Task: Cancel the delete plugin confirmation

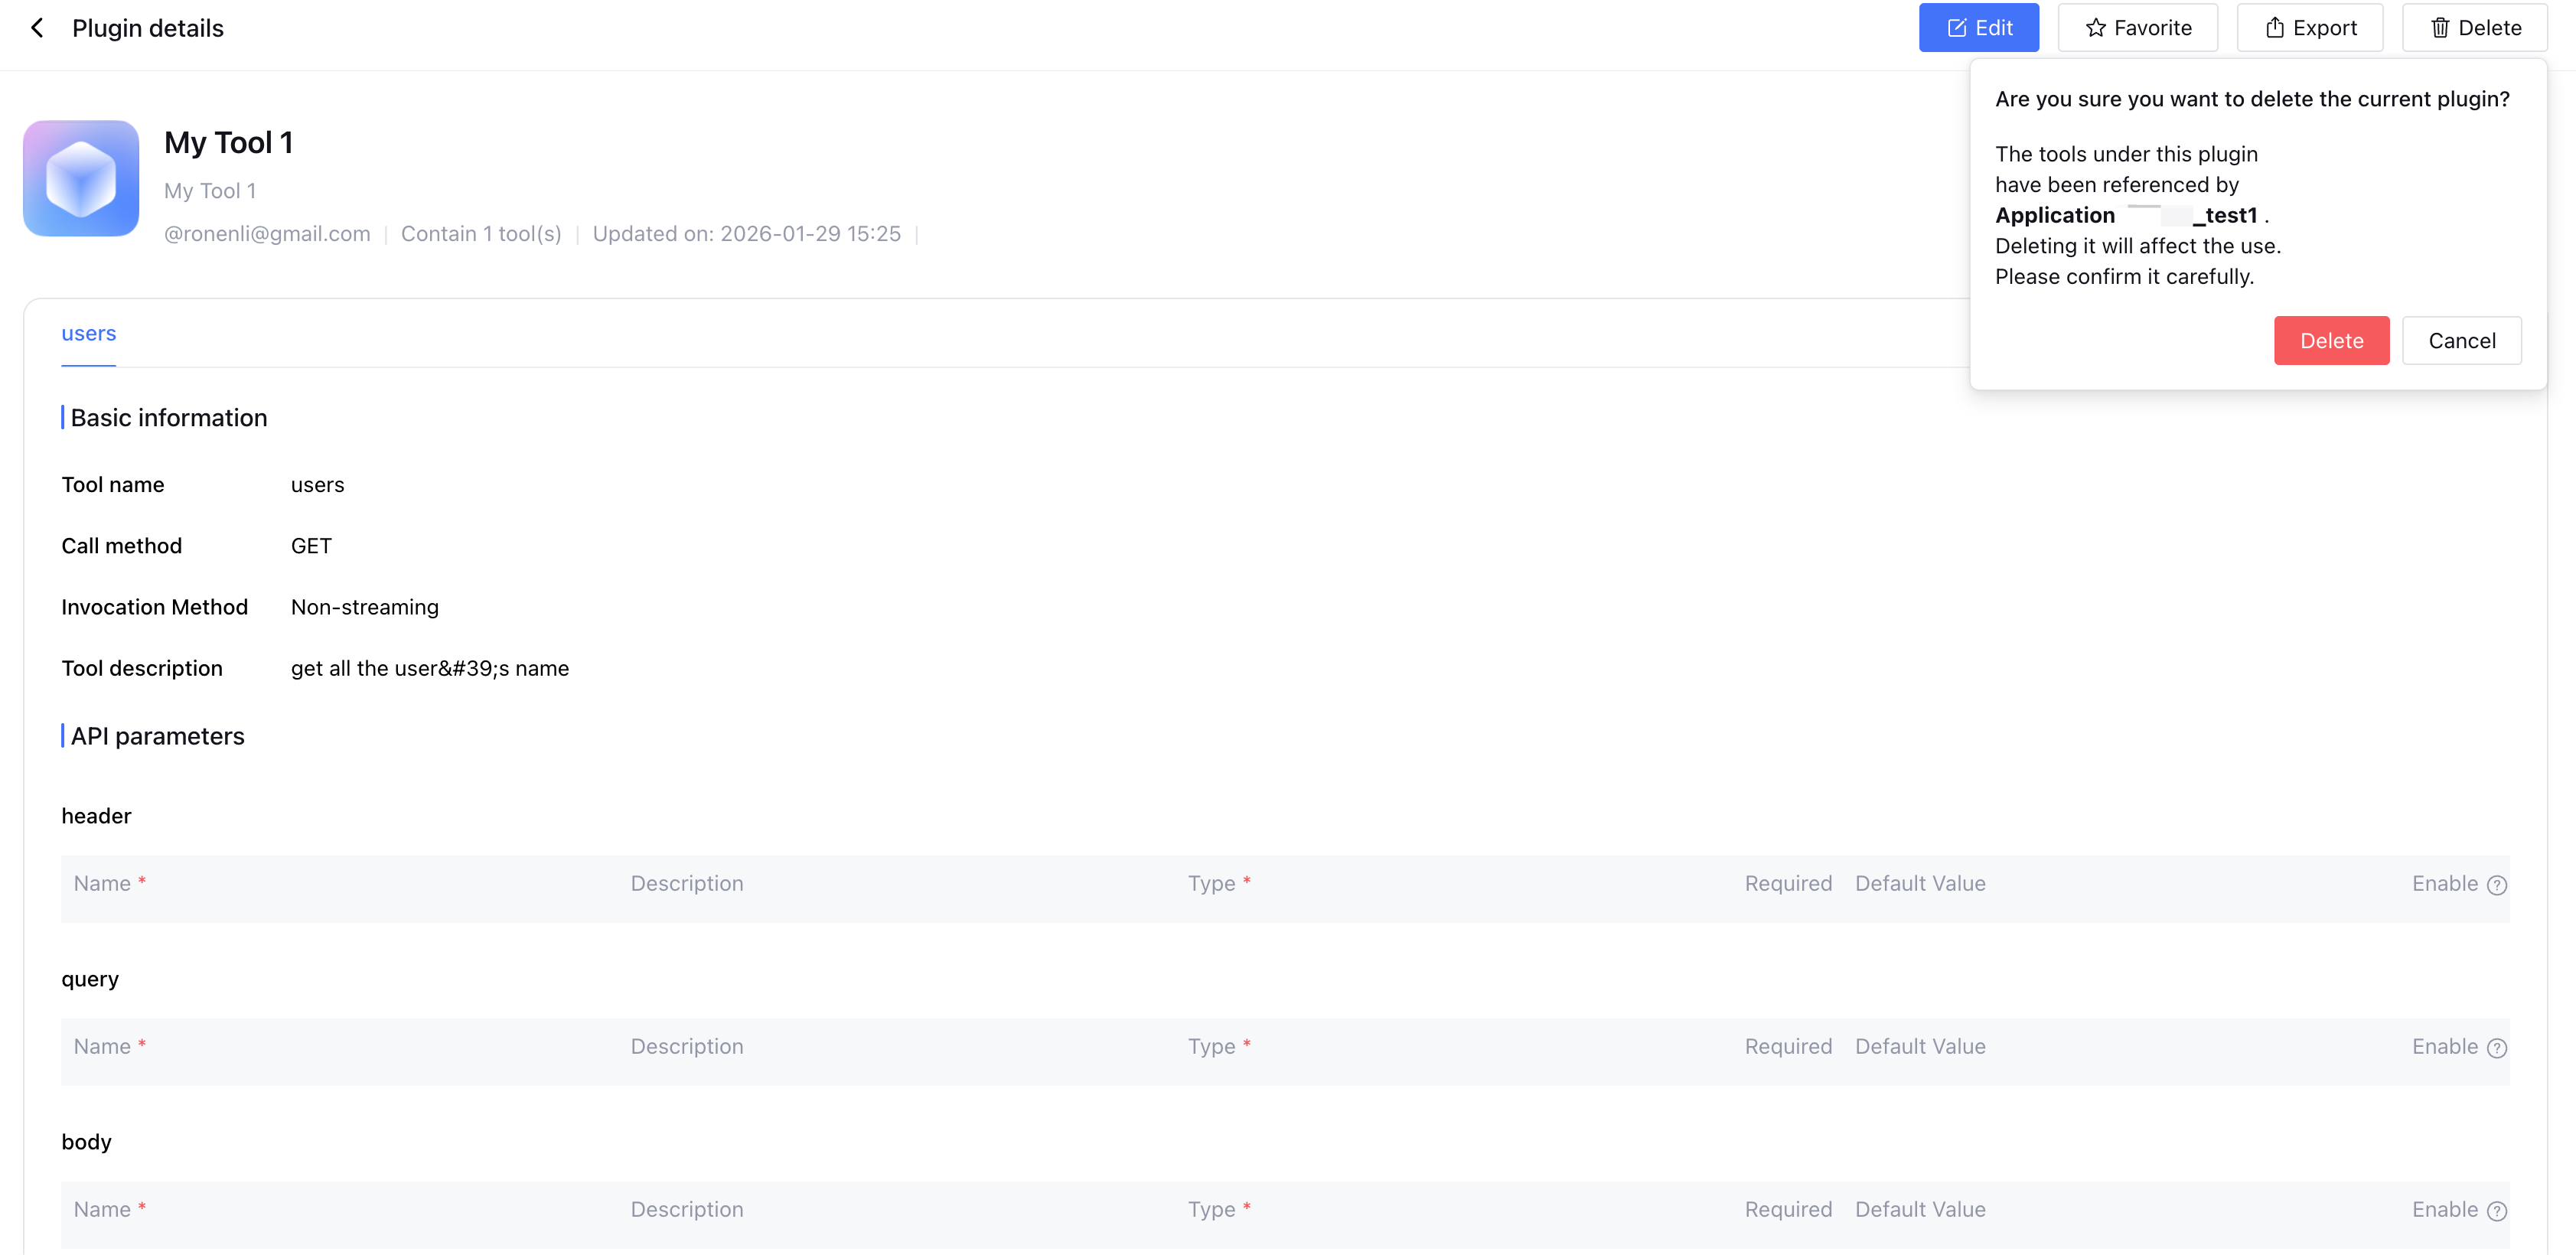Action: [2461, 341]
